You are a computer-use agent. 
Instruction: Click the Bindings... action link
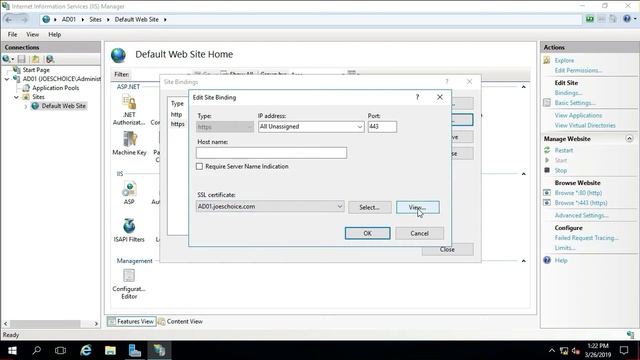coord(568,93)
